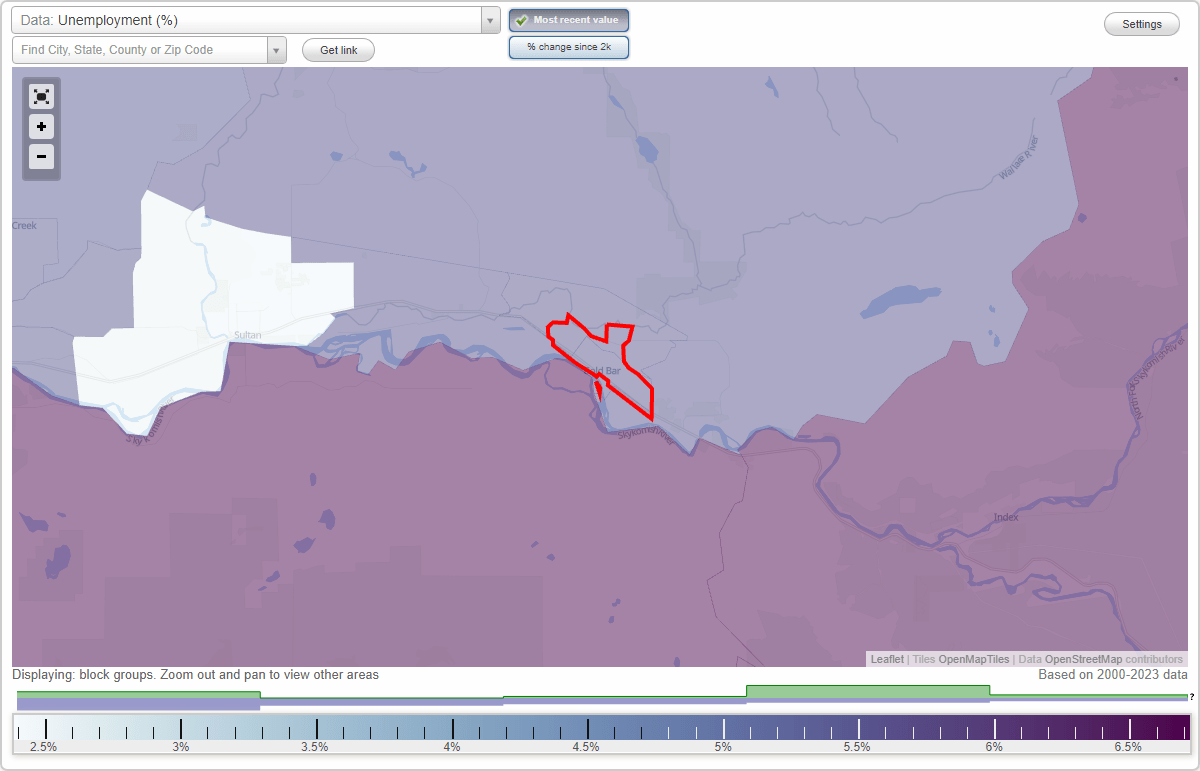The height and width of the screenshot is (771, 1200).
Task: Select Most recent value option
Action: click(569, 20)
